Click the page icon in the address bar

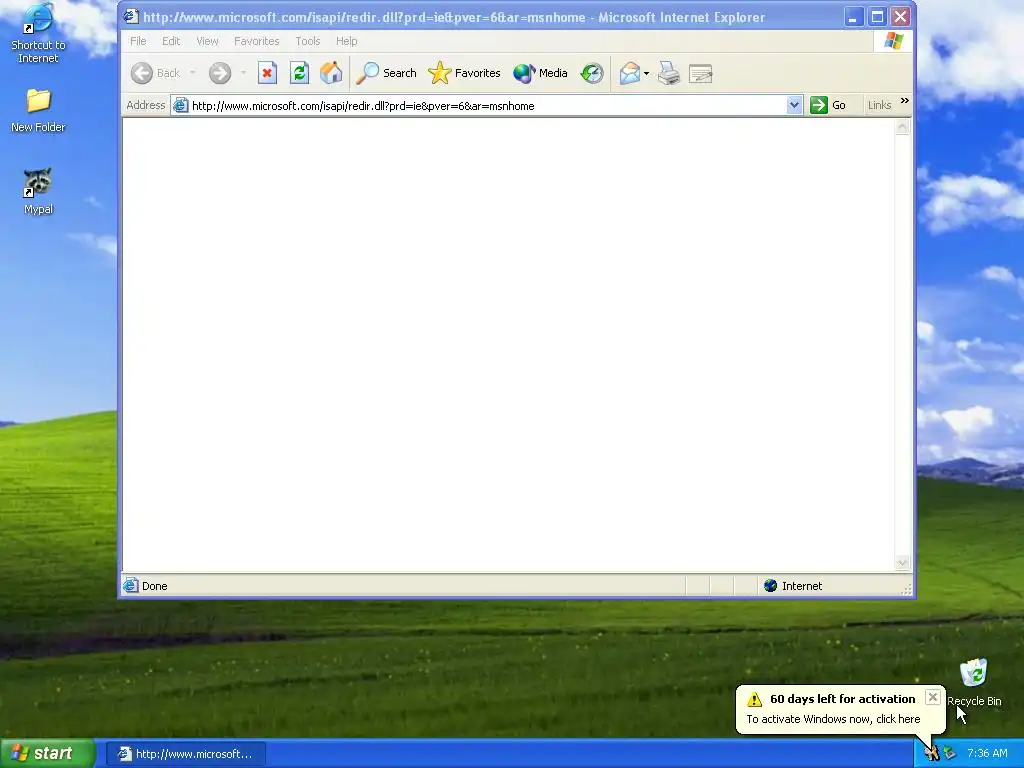pos(181,106)
